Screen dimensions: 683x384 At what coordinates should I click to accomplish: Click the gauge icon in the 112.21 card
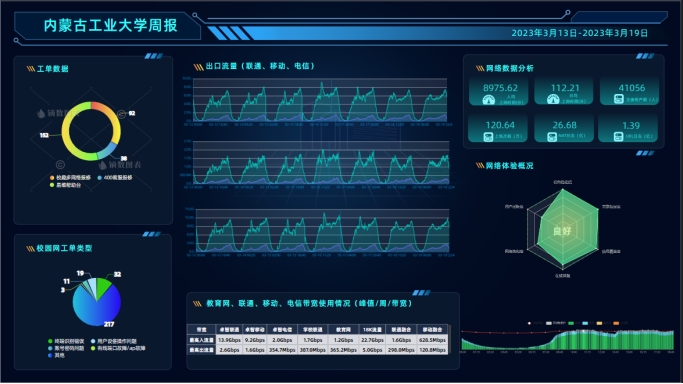coord(553,100)
